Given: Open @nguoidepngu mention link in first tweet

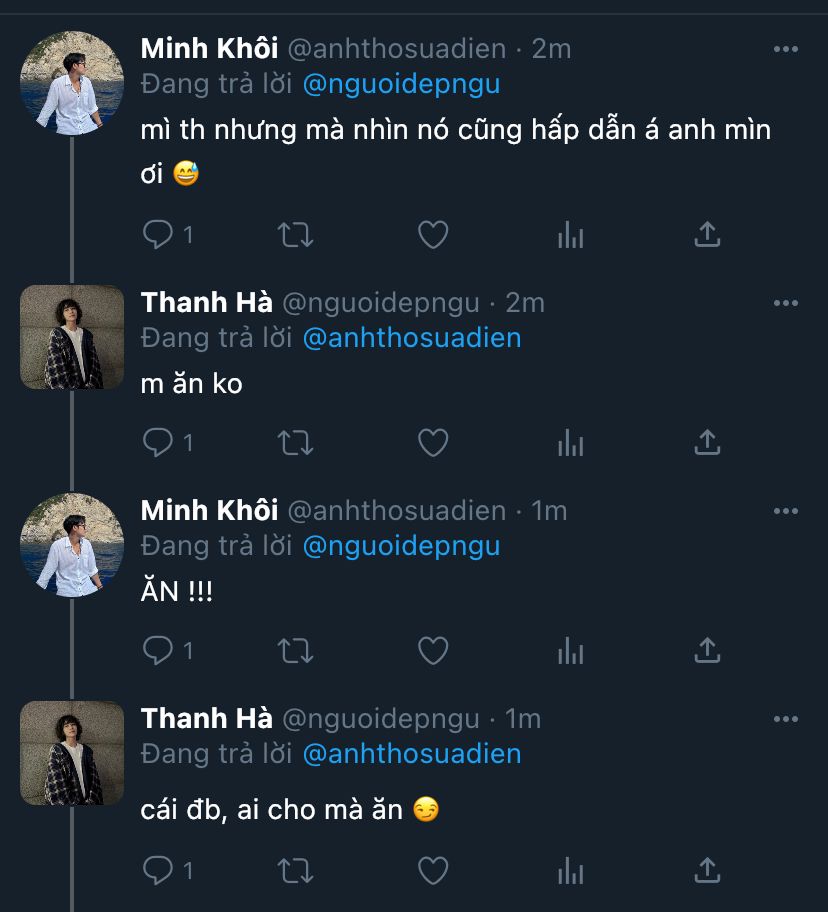Looking at the screenshot, I should tap(401, 84).
